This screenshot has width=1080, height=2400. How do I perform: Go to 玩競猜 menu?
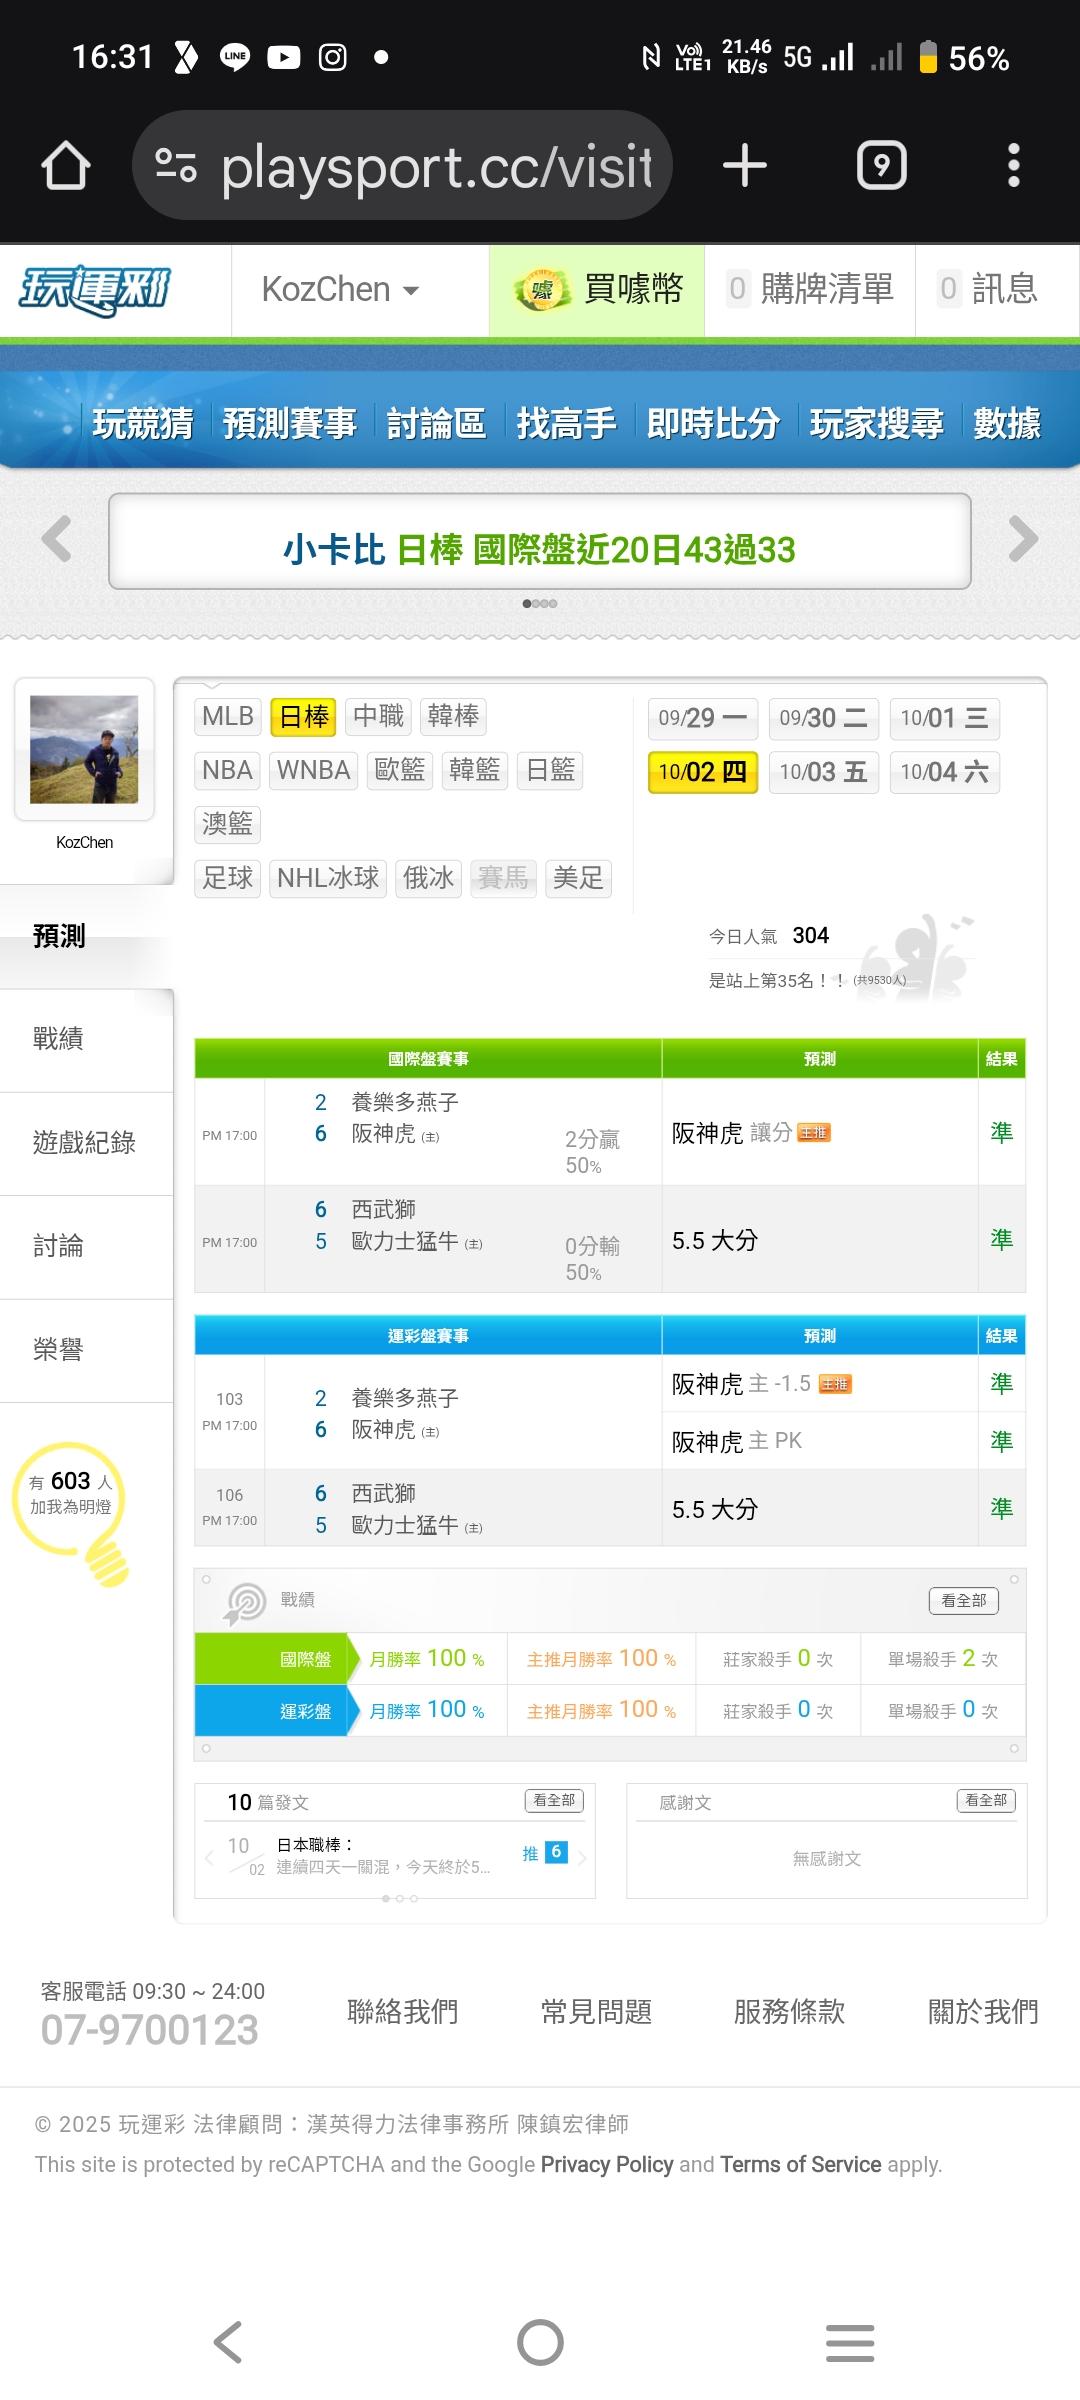143,423
